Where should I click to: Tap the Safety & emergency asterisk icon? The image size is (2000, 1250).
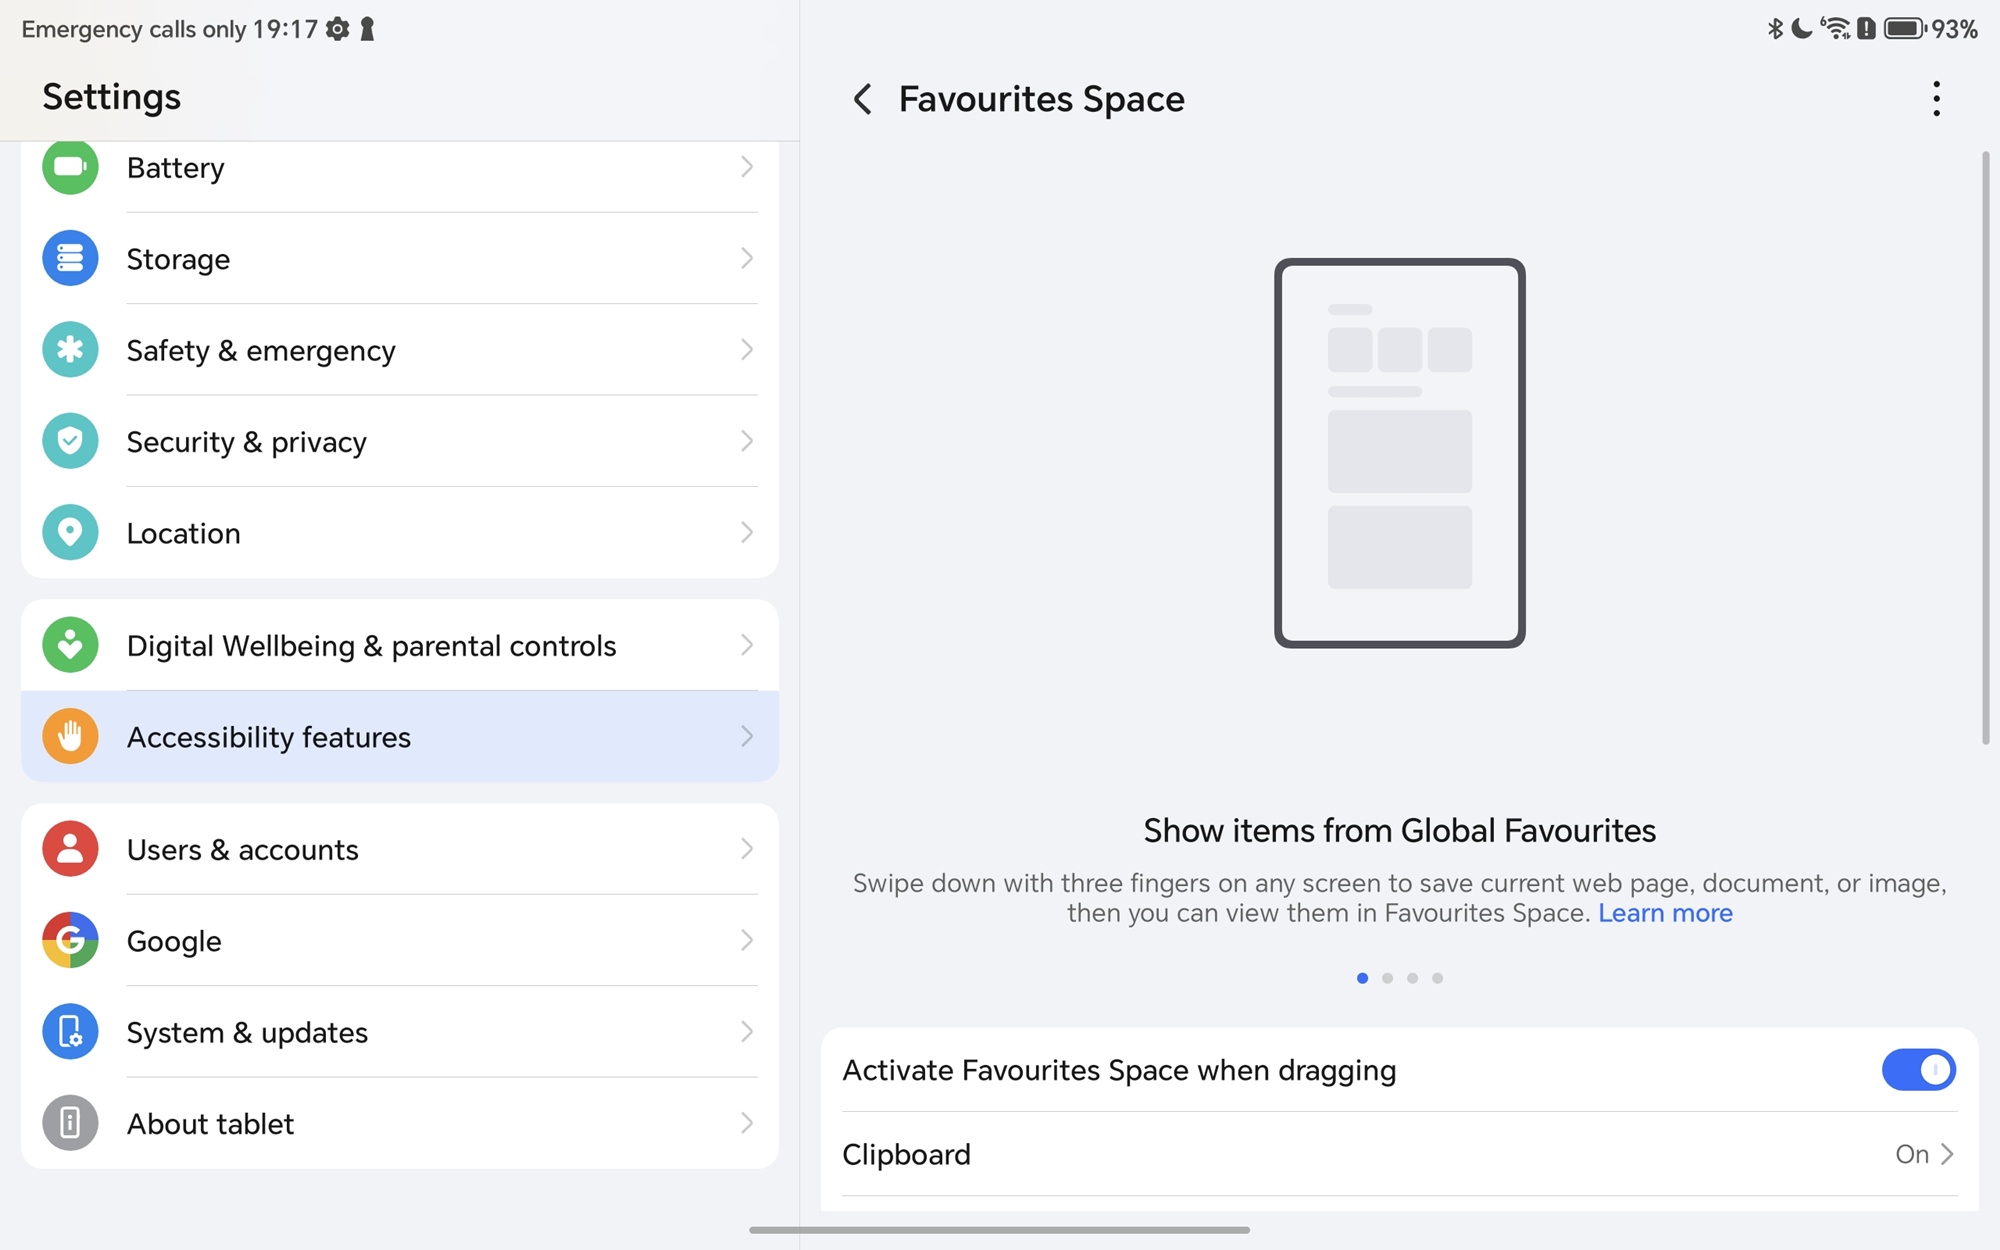(x=70, y=350)
